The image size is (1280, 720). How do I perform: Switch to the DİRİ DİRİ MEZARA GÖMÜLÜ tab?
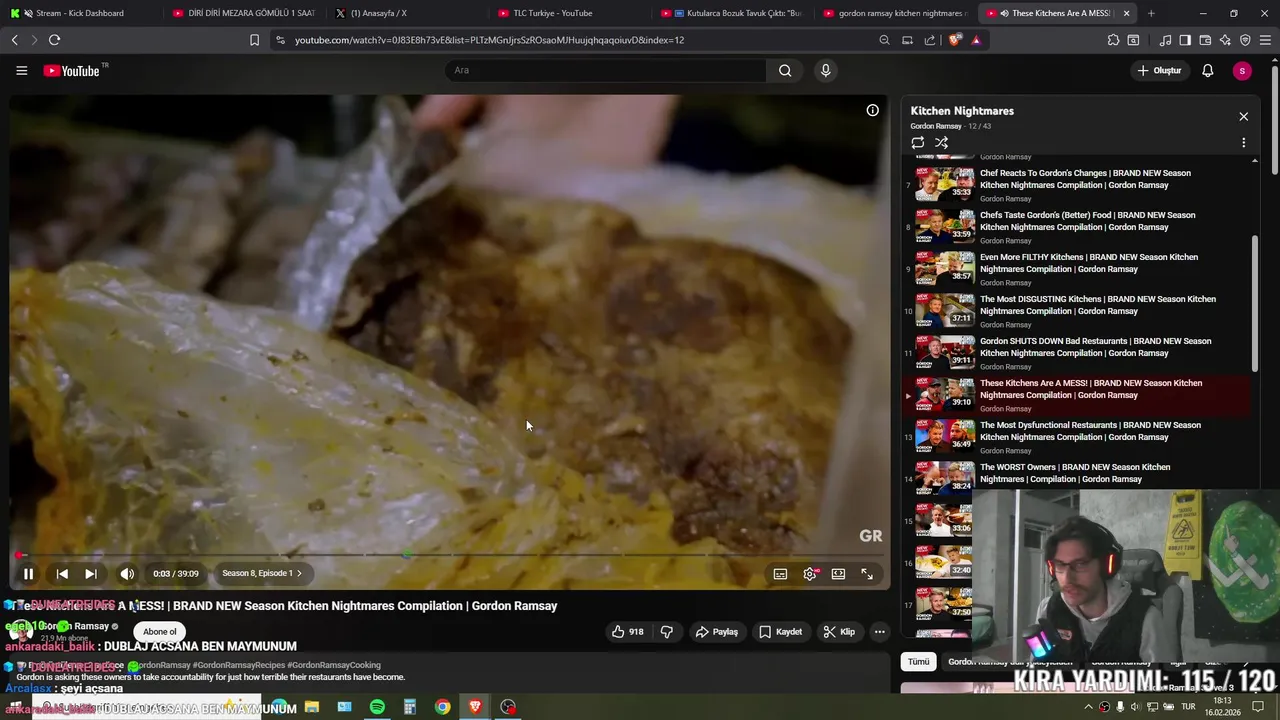click(242, 13)
